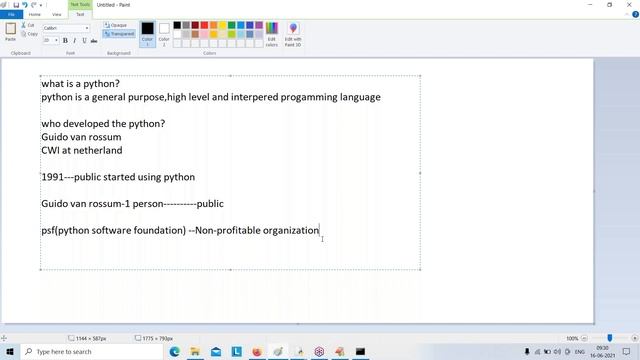Click the Copy button

(29, 34)
